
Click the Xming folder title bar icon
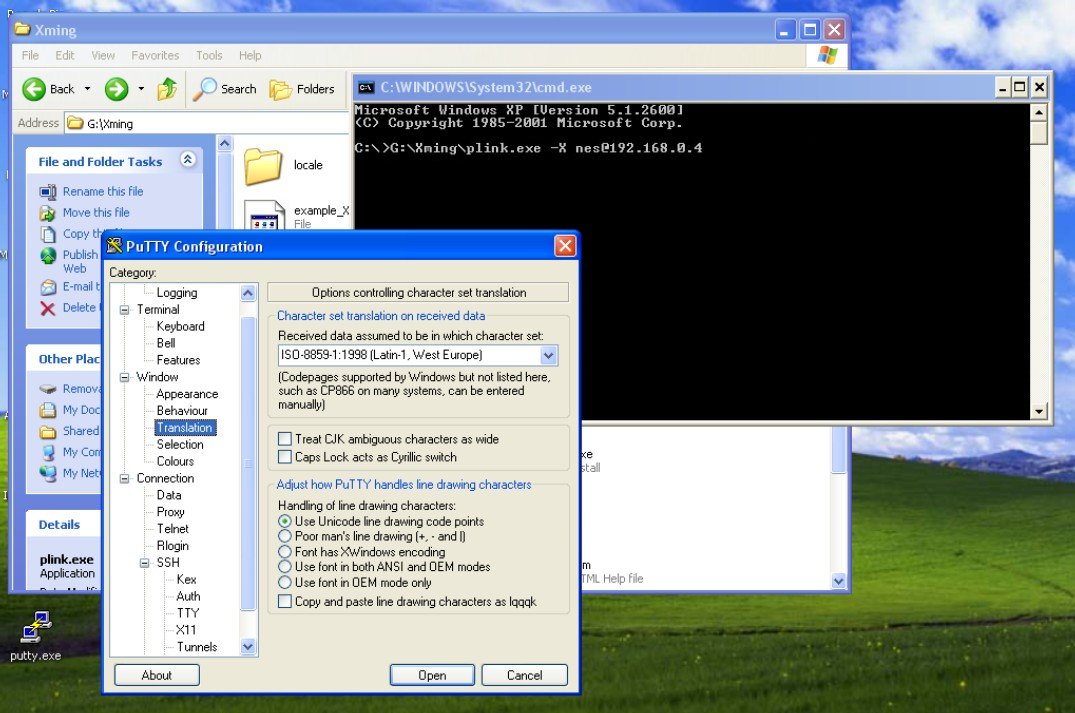[23, 29]
